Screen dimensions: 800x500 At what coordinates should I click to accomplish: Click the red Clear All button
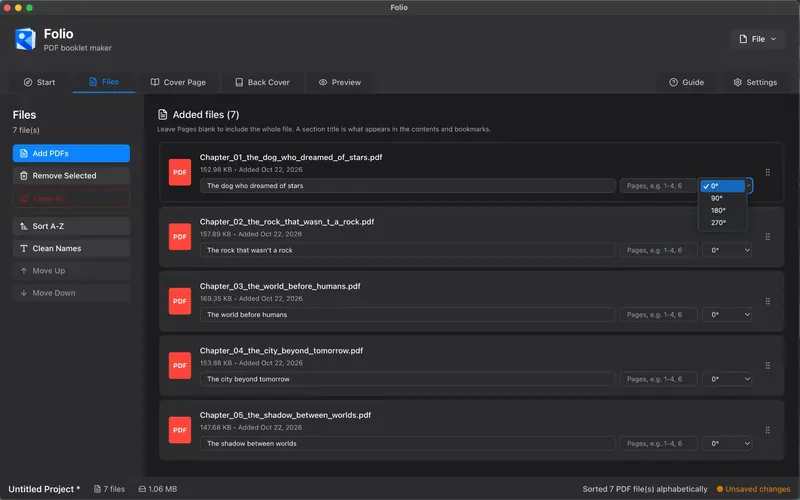(71, 198)
